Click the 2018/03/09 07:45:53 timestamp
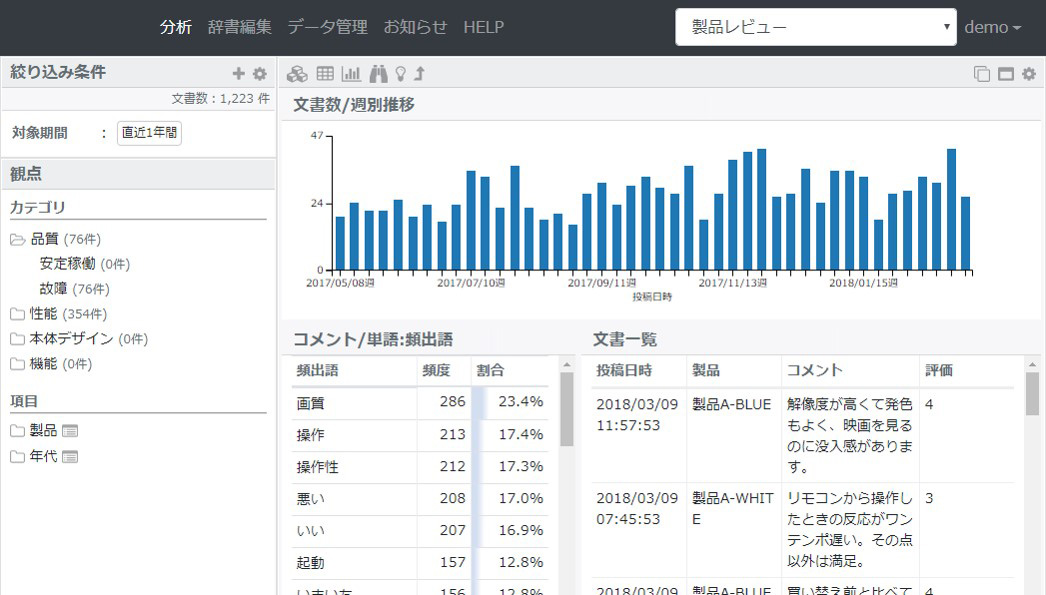Viewport: 1046px width, 595px height. 637,508
